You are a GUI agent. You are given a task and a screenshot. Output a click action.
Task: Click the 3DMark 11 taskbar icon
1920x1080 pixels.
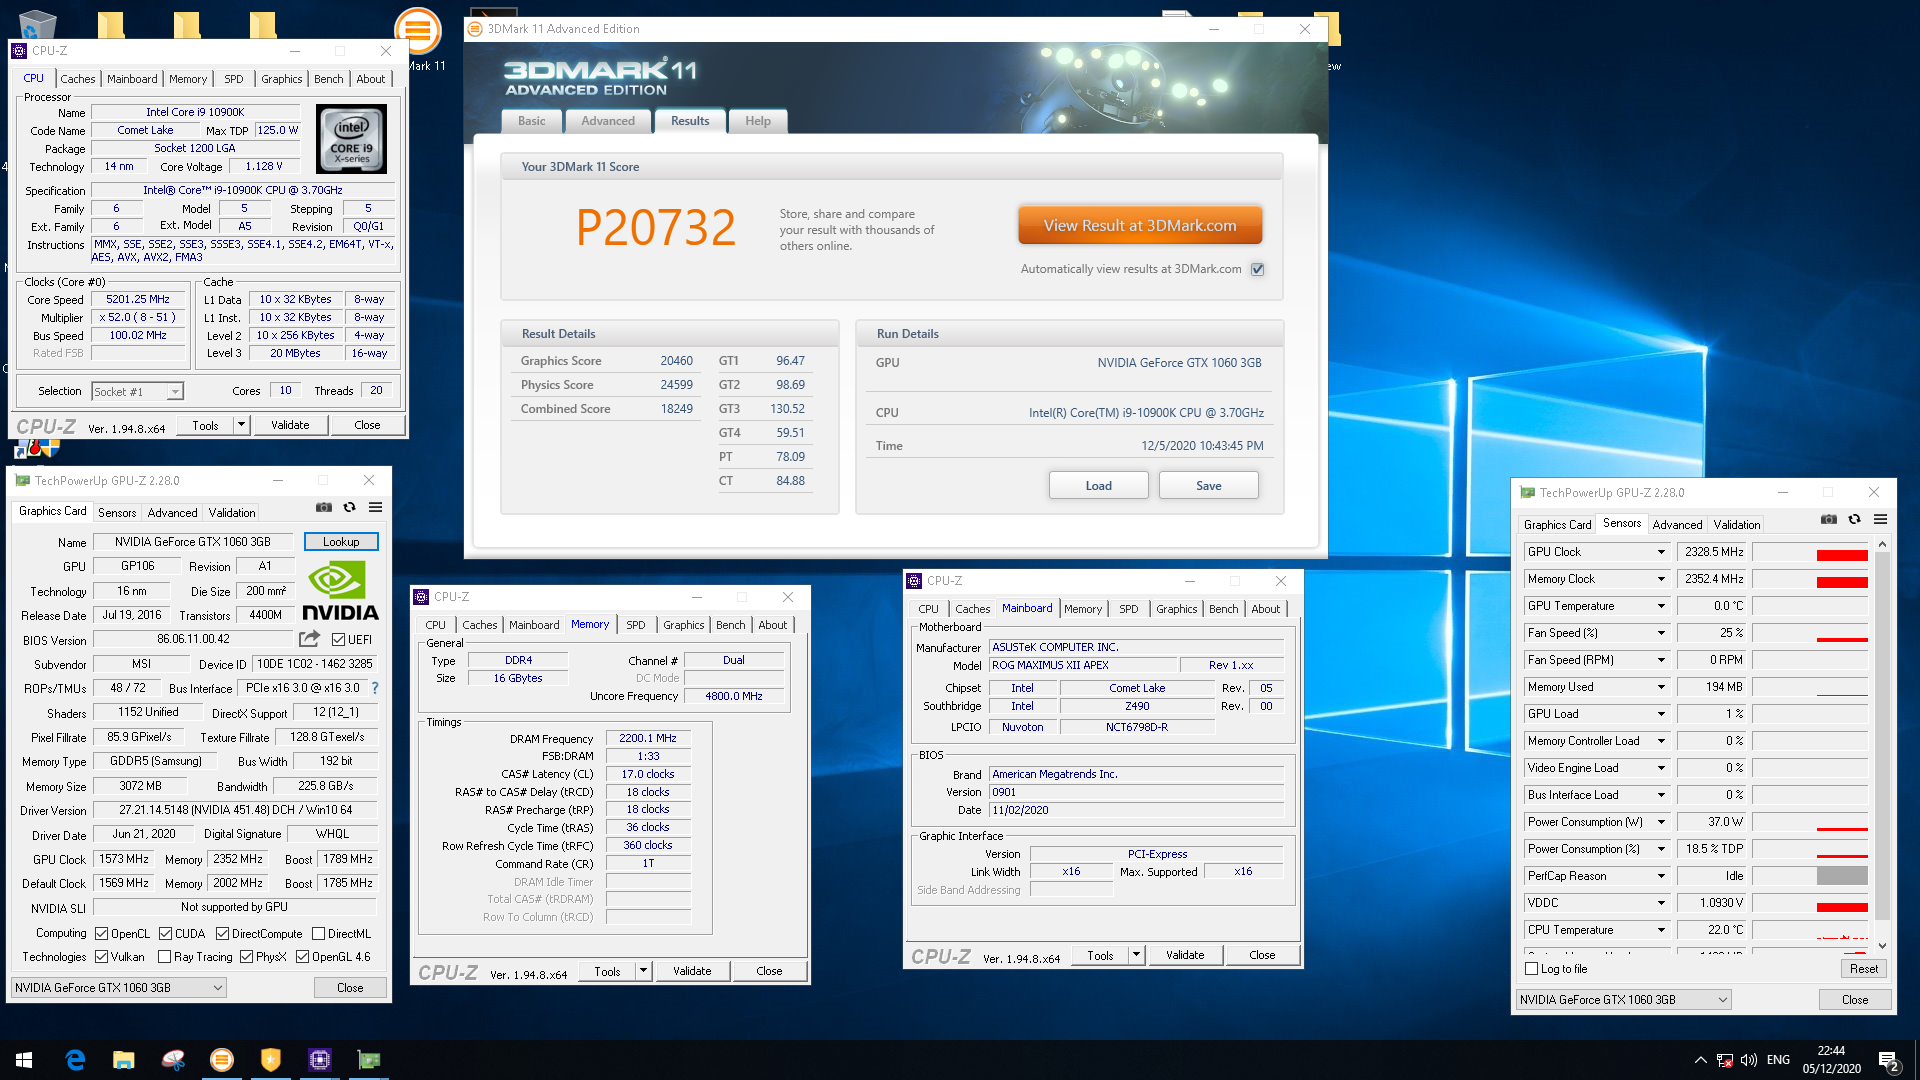pyautogui.click(x=222, y=1060)
